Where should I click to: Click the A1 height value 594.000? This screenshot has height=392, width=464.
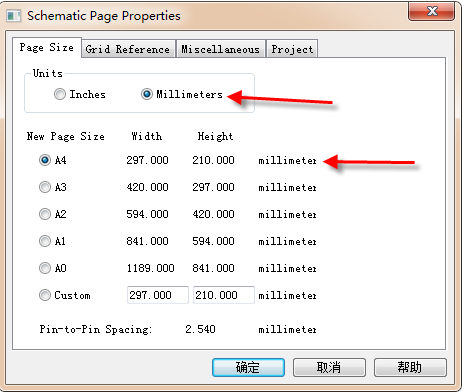[213, 241]
